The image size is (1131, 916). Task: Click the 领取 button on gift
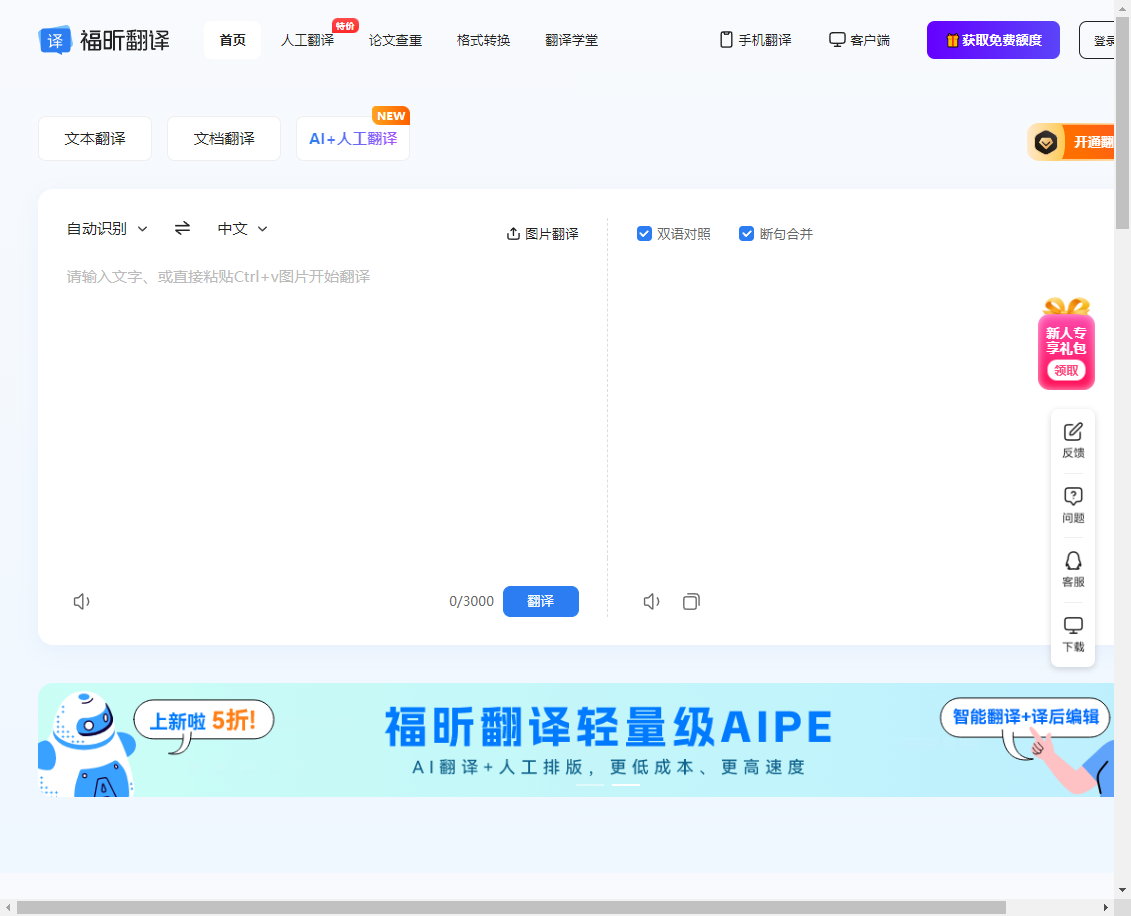1066,371
